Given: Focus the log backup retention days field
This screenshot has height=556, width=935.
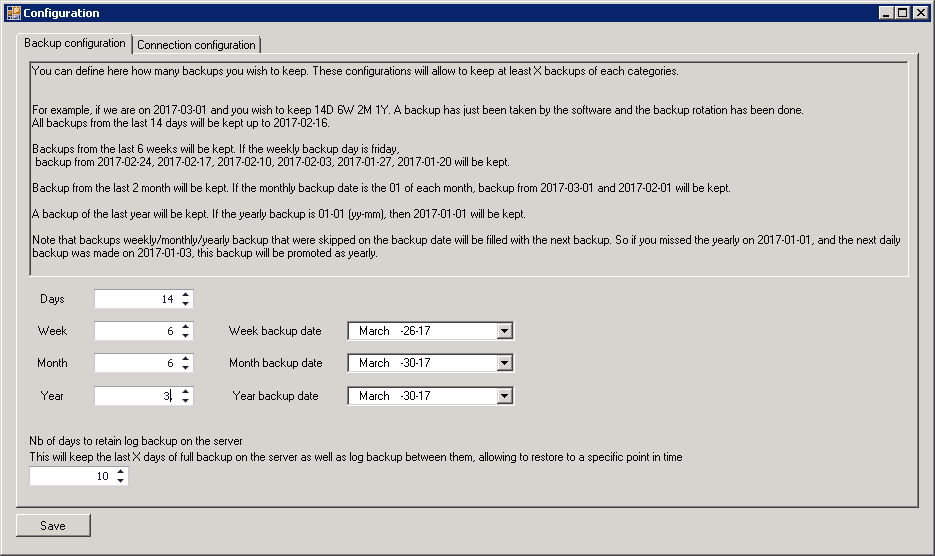Looking at the screenshot, I should click(70, 477).
